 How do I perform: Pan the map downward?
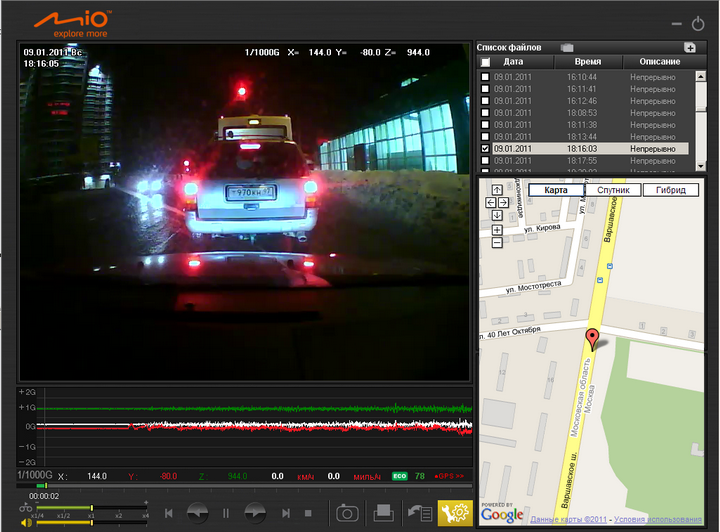coord(497,215)
